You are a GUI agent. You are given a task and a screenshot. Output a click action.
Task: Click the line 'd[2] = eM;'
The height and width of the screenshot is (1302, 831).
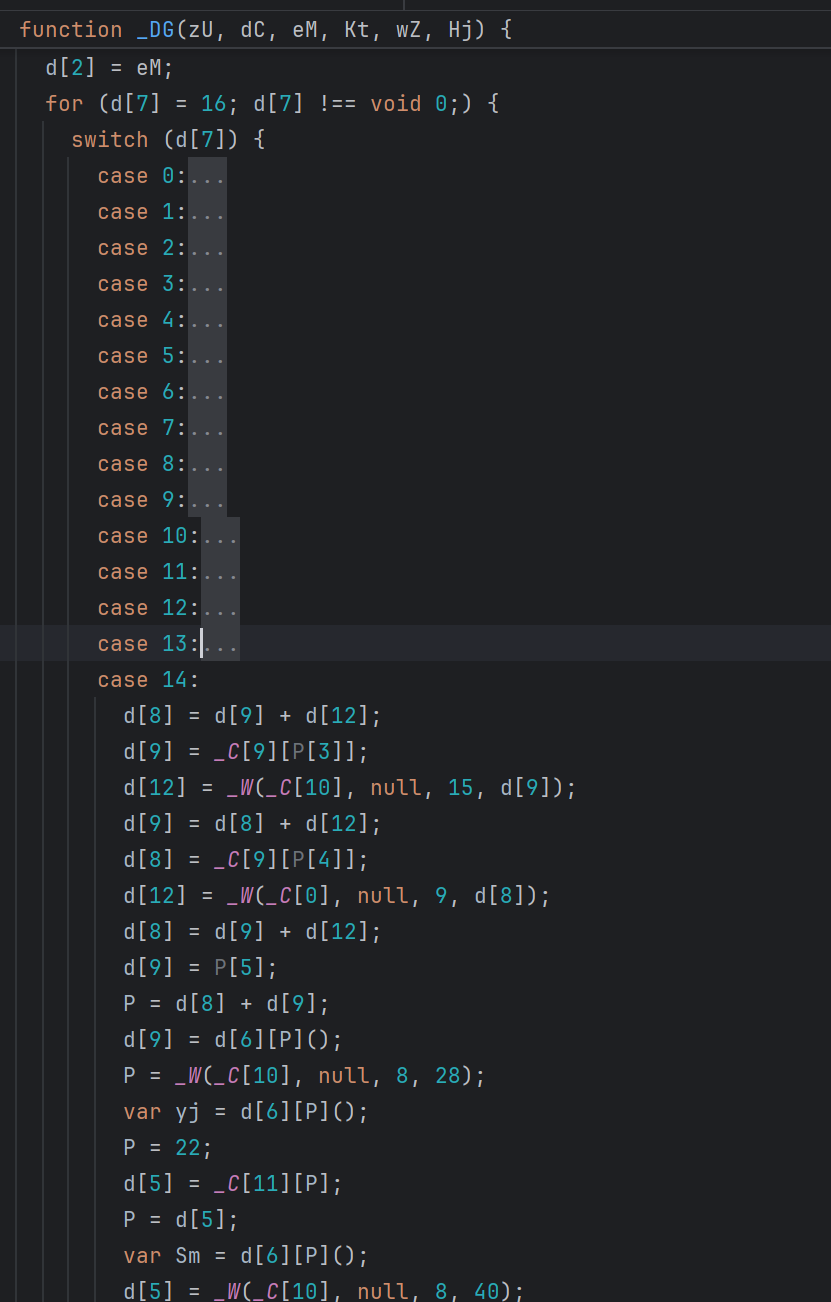coord(110,68)
